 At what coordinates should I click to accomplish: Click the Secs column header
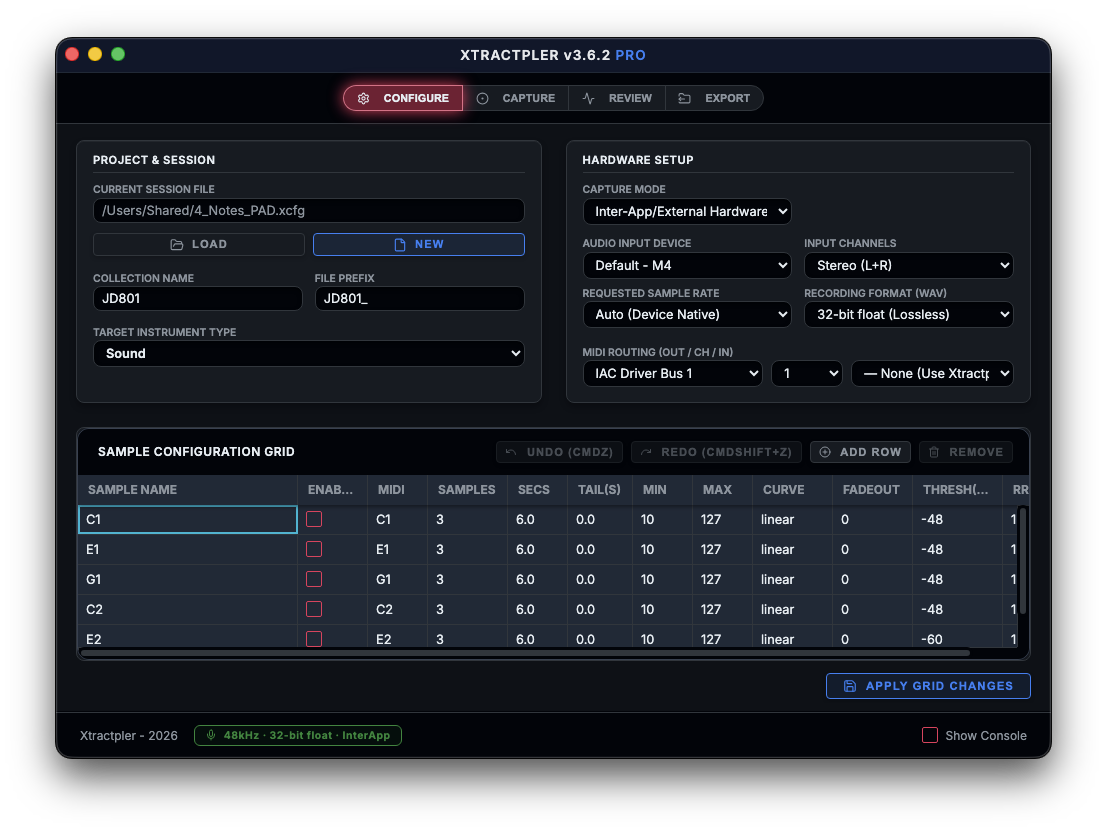(x=537, y=489)
